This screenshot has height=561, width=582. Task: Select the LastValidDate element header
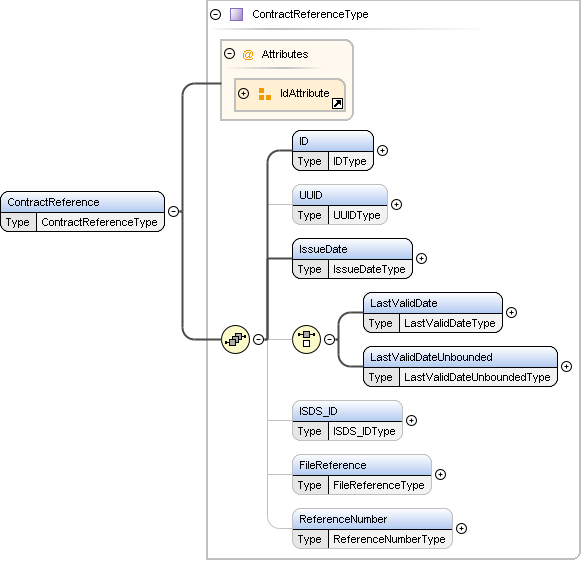click(x=433, y=303)
